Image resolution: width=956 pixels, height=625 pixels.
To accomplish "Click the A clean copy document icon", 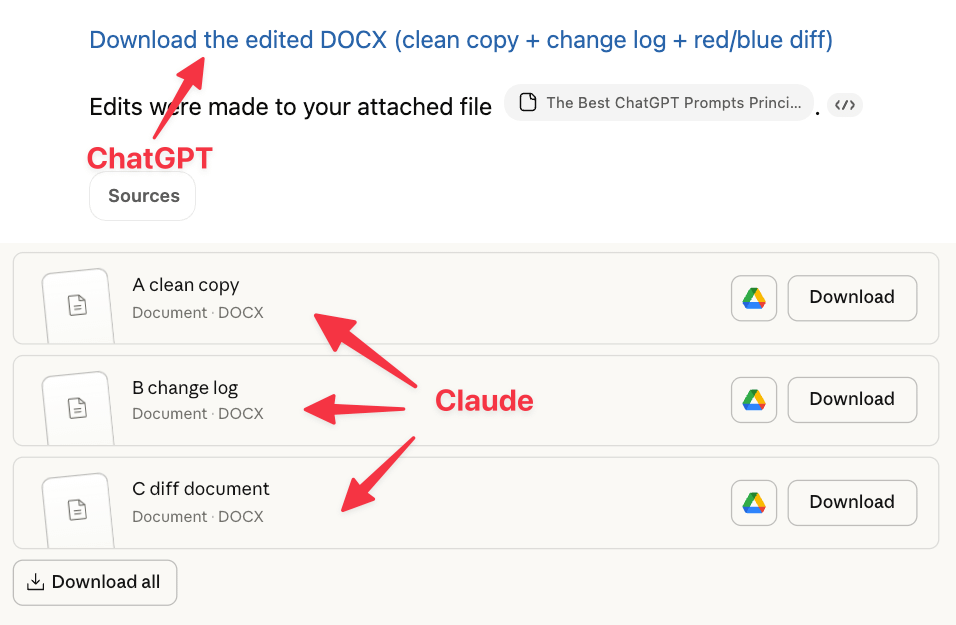I will [77, 304].
